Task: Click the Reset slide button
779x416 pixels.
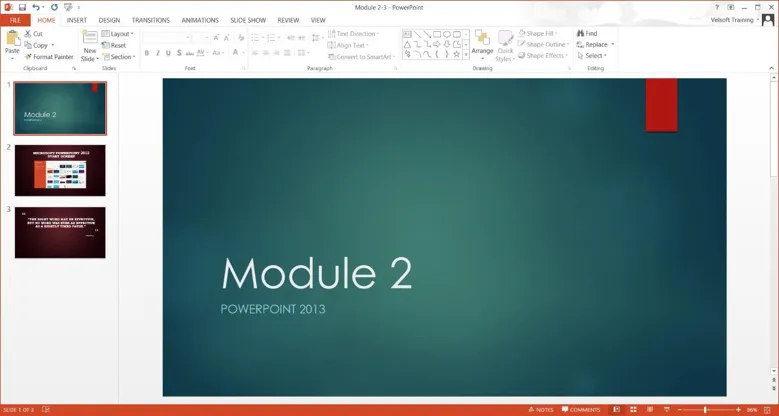Action: tap(114, 45)
